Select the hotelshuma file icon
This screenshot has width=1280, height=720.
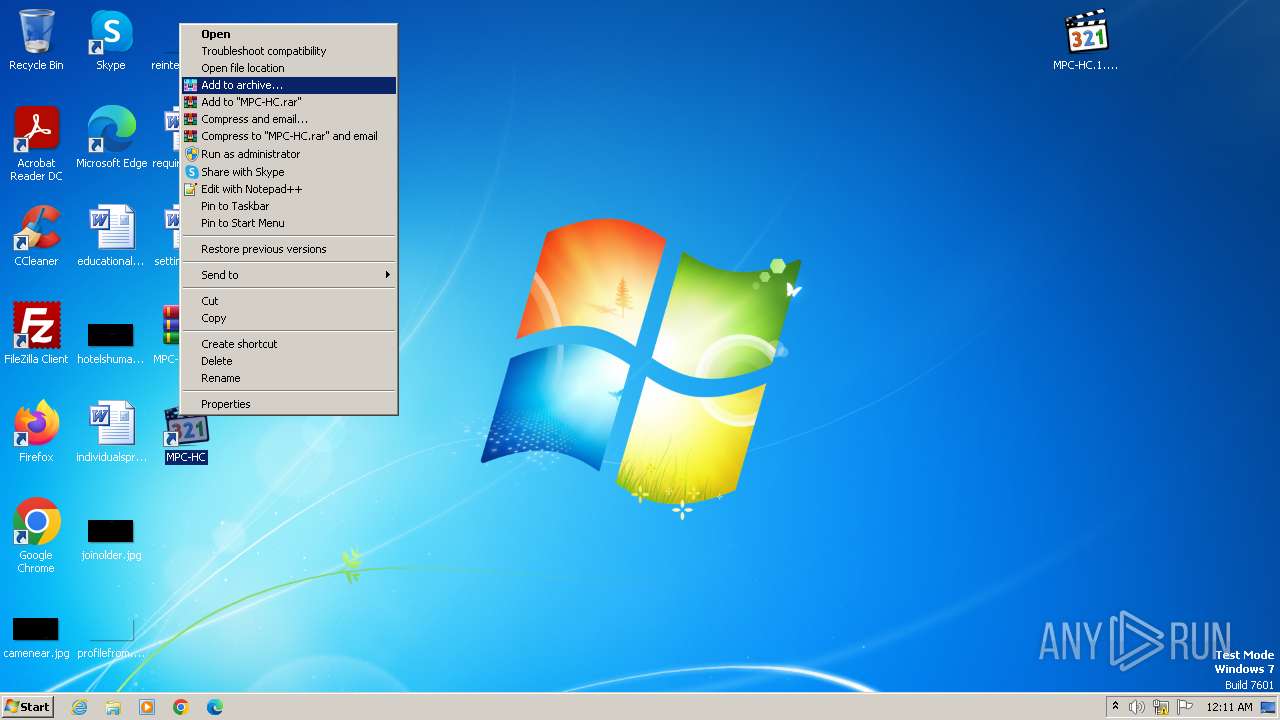coord(111,341)
